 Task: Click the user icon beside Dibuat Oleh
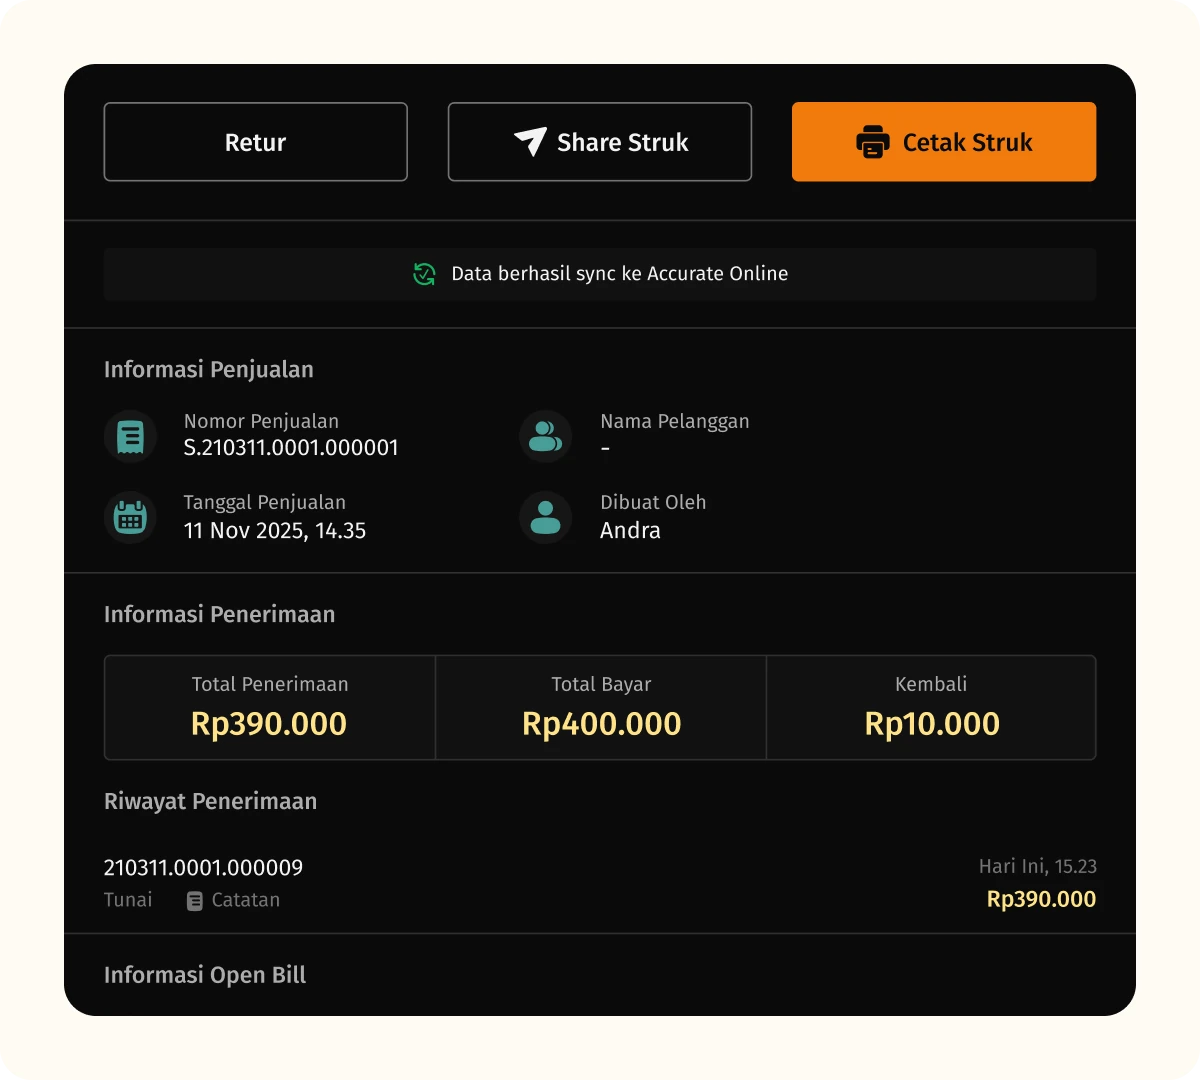pyautogui.click(x=545, y=517)
